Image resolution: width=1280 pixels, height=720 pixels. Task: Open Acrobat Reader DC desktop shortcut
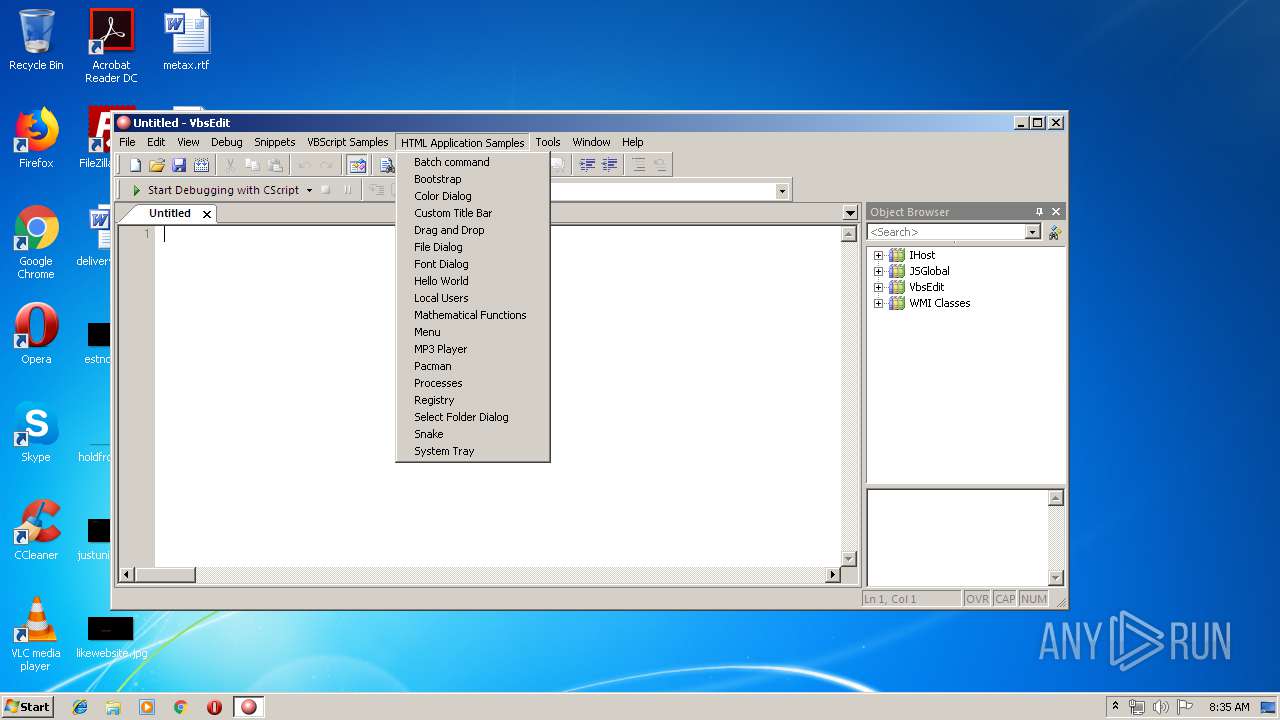pos(111,46)
